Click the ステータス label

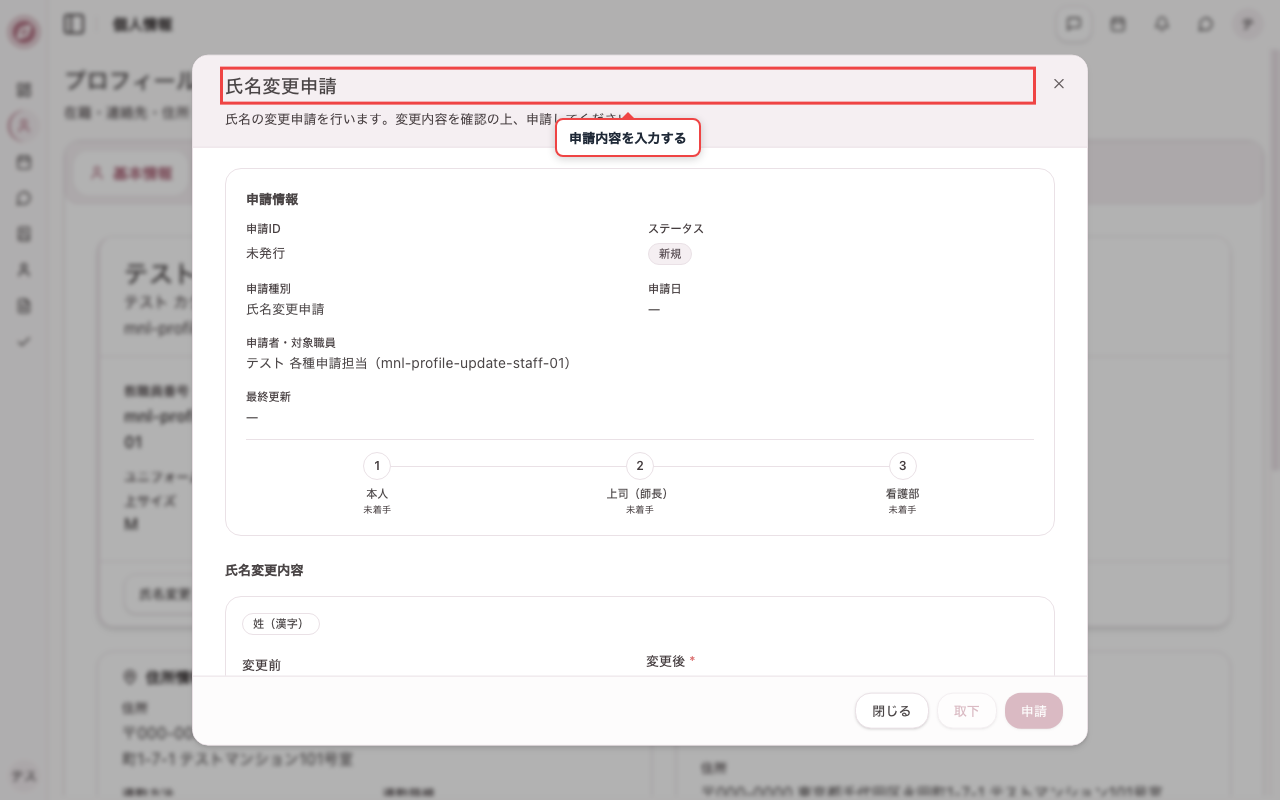click(676, 229)
